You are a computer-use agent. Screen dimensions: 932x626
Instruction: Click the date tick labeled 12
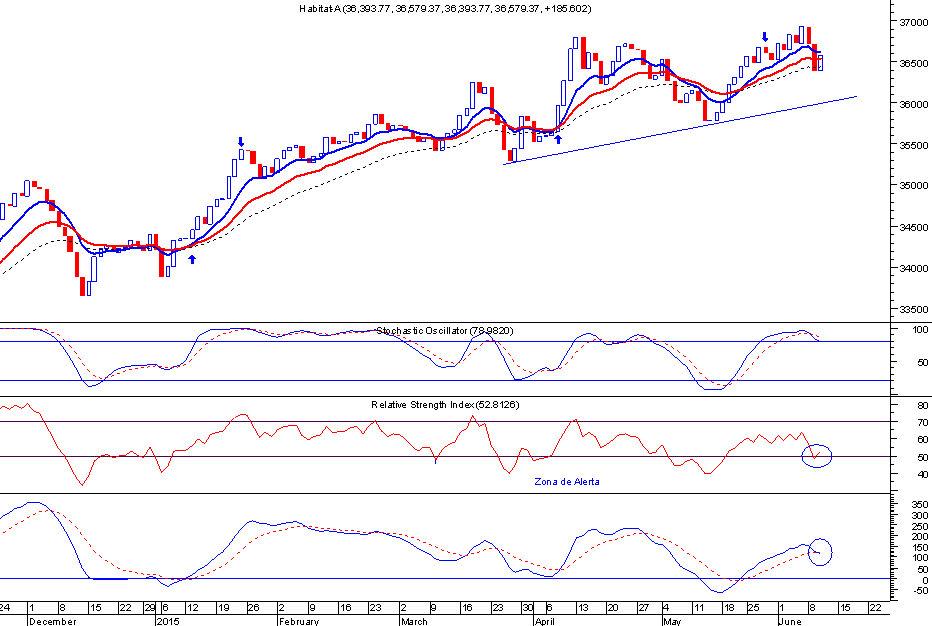[193, 608]
